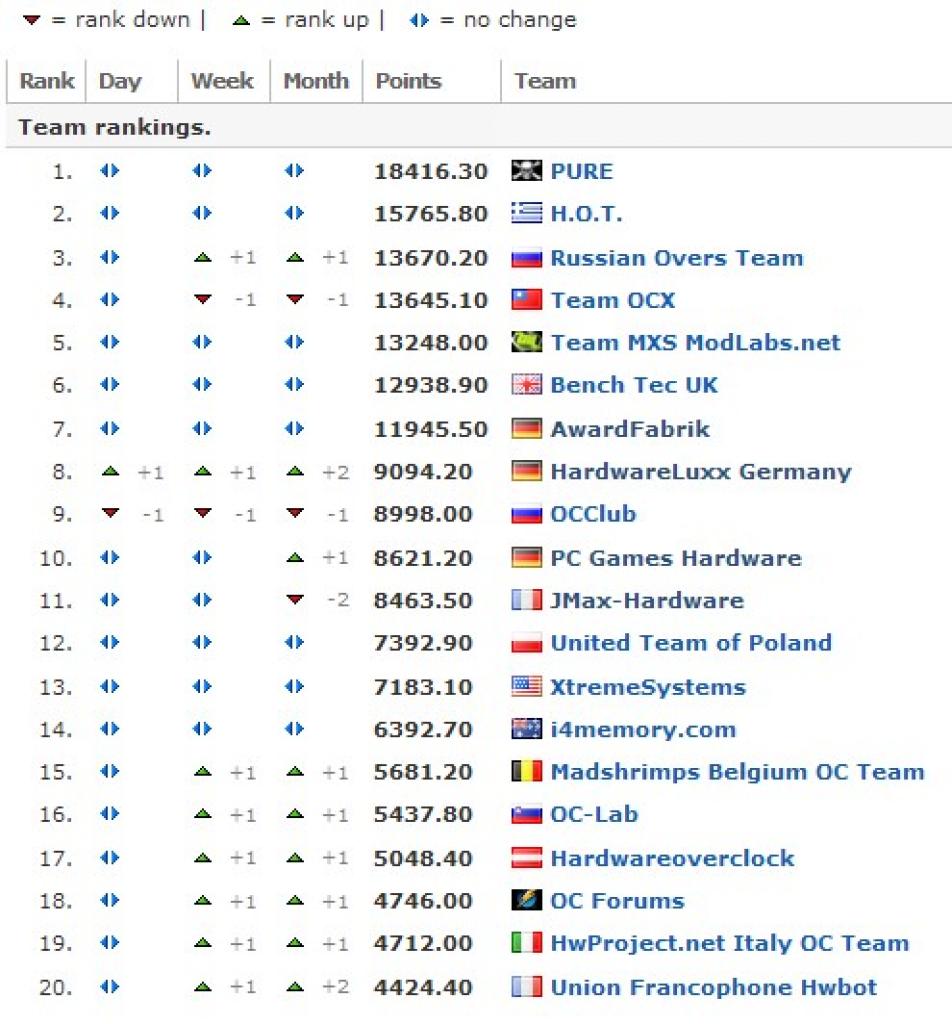Click the week rank-up arrow for Russian Overs Team
This screenshot has width=952, height=1024.
pos(203,258)
